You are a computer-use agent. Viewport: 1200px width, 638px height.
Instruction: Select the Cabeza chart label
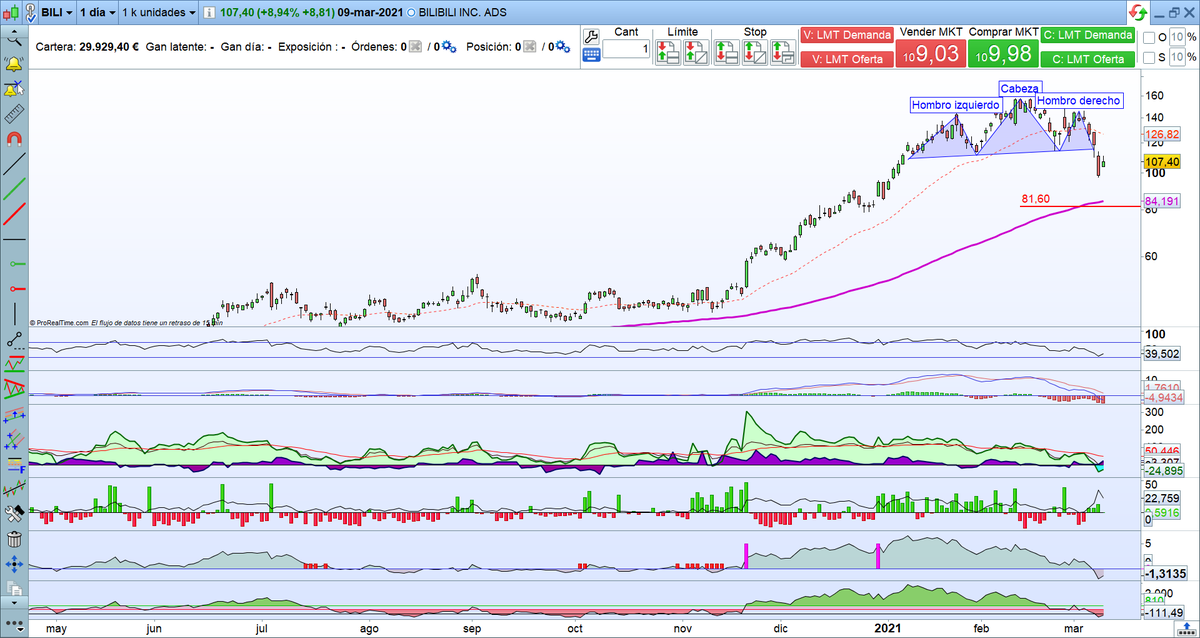(x=1020, y=88)
